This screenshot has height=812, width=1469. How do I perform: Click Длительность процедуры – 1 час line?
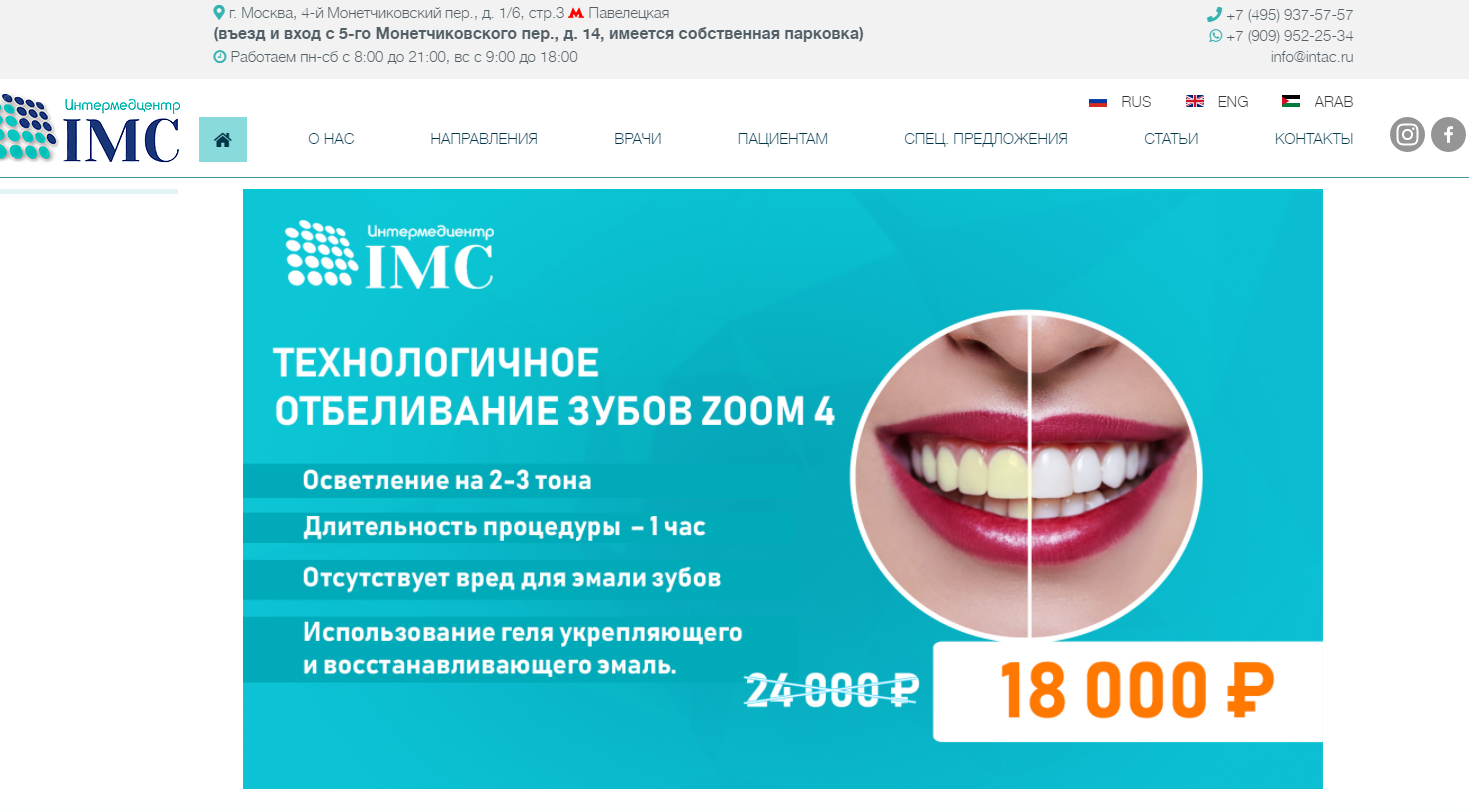[504, 527]
